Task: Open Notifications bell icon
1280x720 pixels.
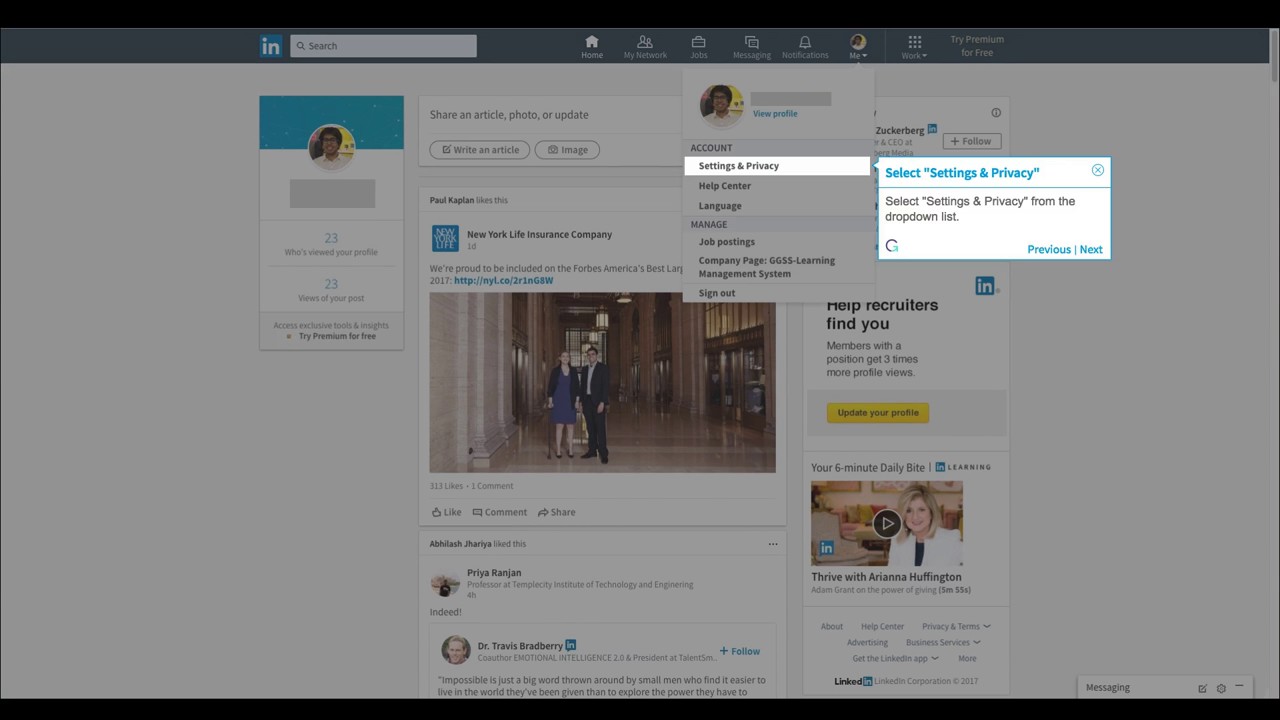Action: tap(805, 46)
